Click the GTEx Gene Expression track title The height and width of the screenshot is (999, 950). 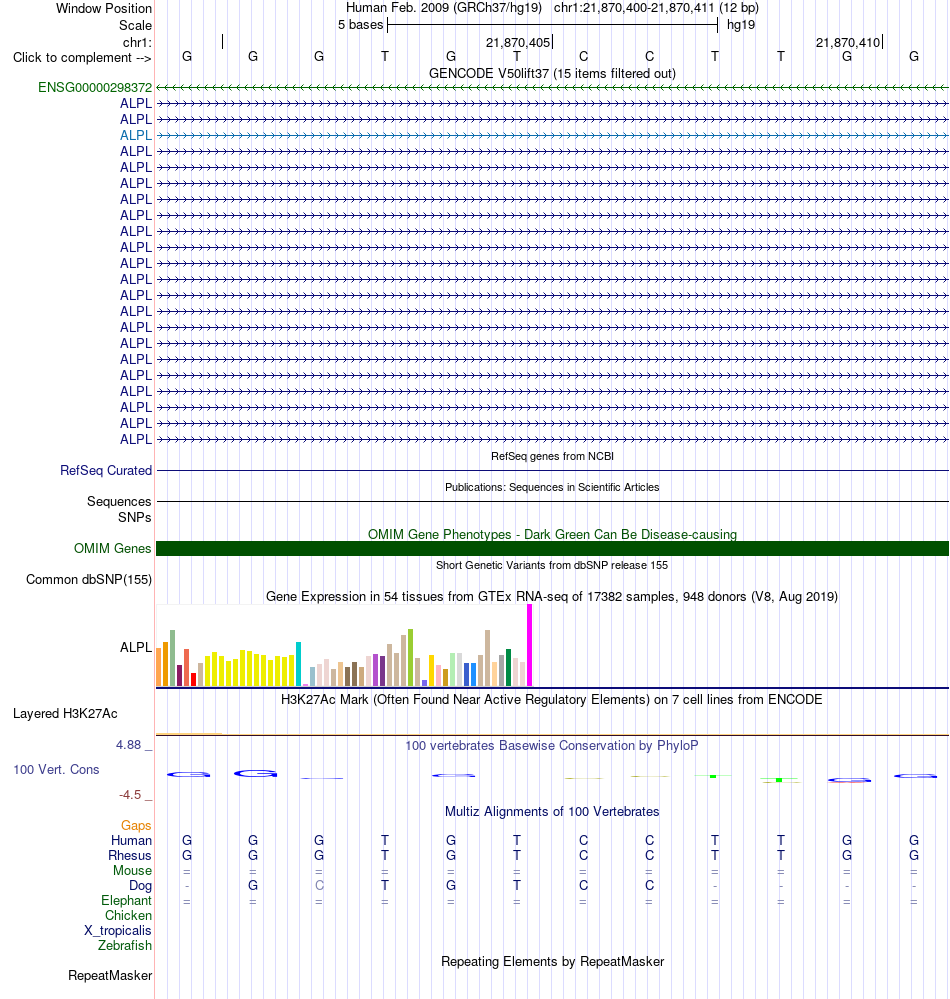pyautogui.click(x=552, y=596)
